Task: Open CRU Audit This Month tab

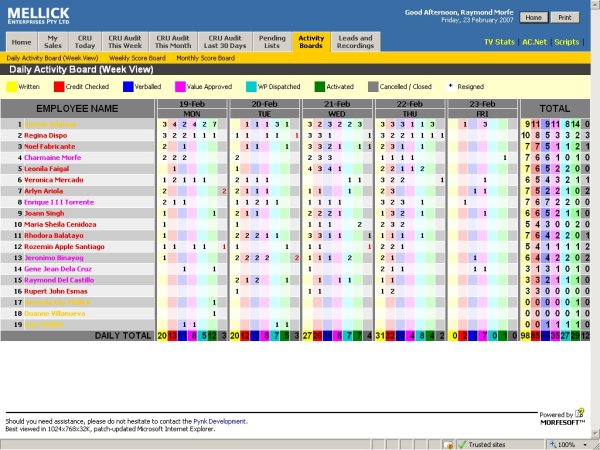Action: pyautogui.click(x=173, y=42)
